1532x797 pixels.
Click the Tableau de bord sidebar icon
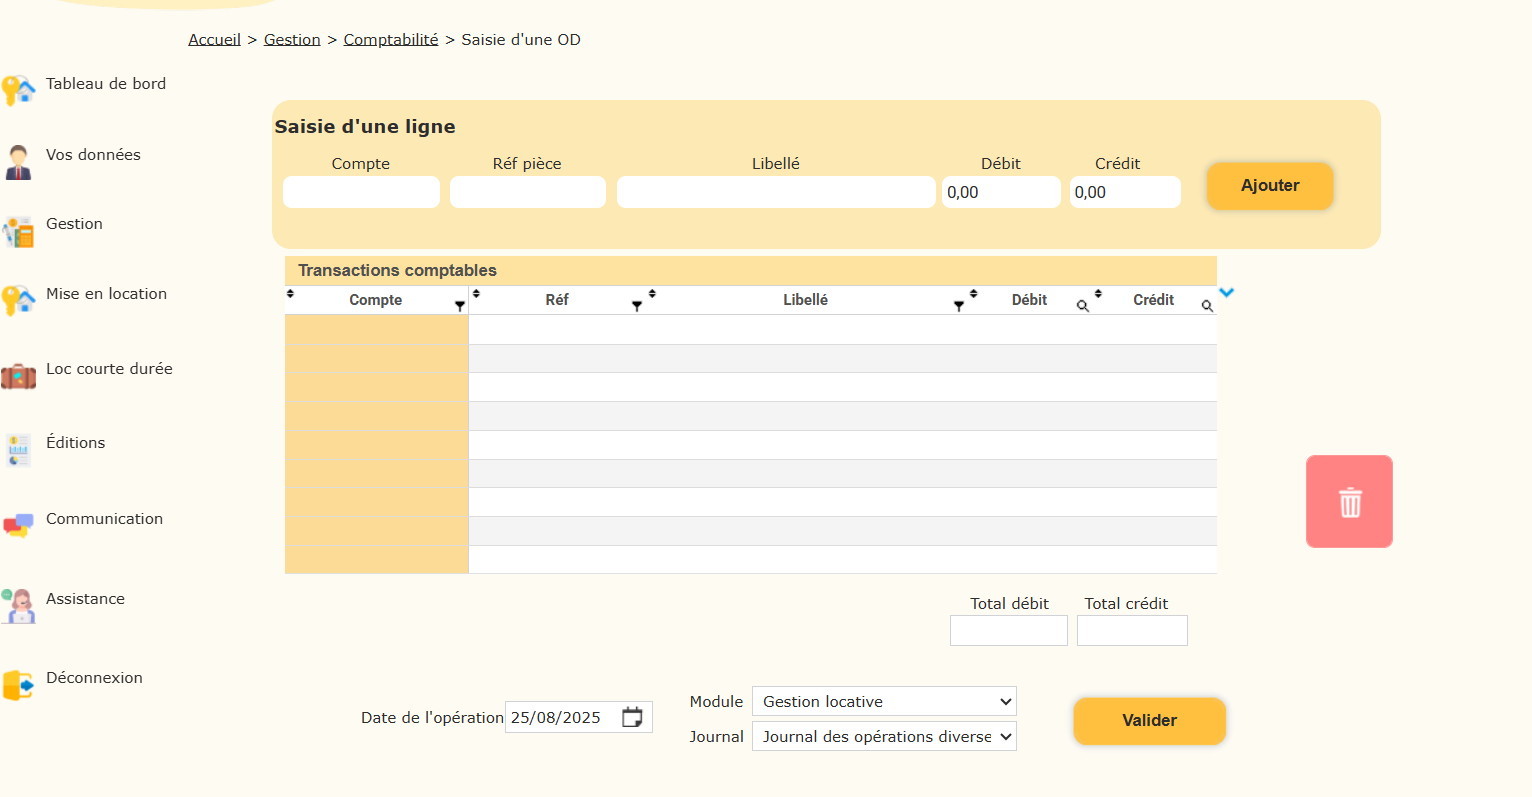[18, 90]
